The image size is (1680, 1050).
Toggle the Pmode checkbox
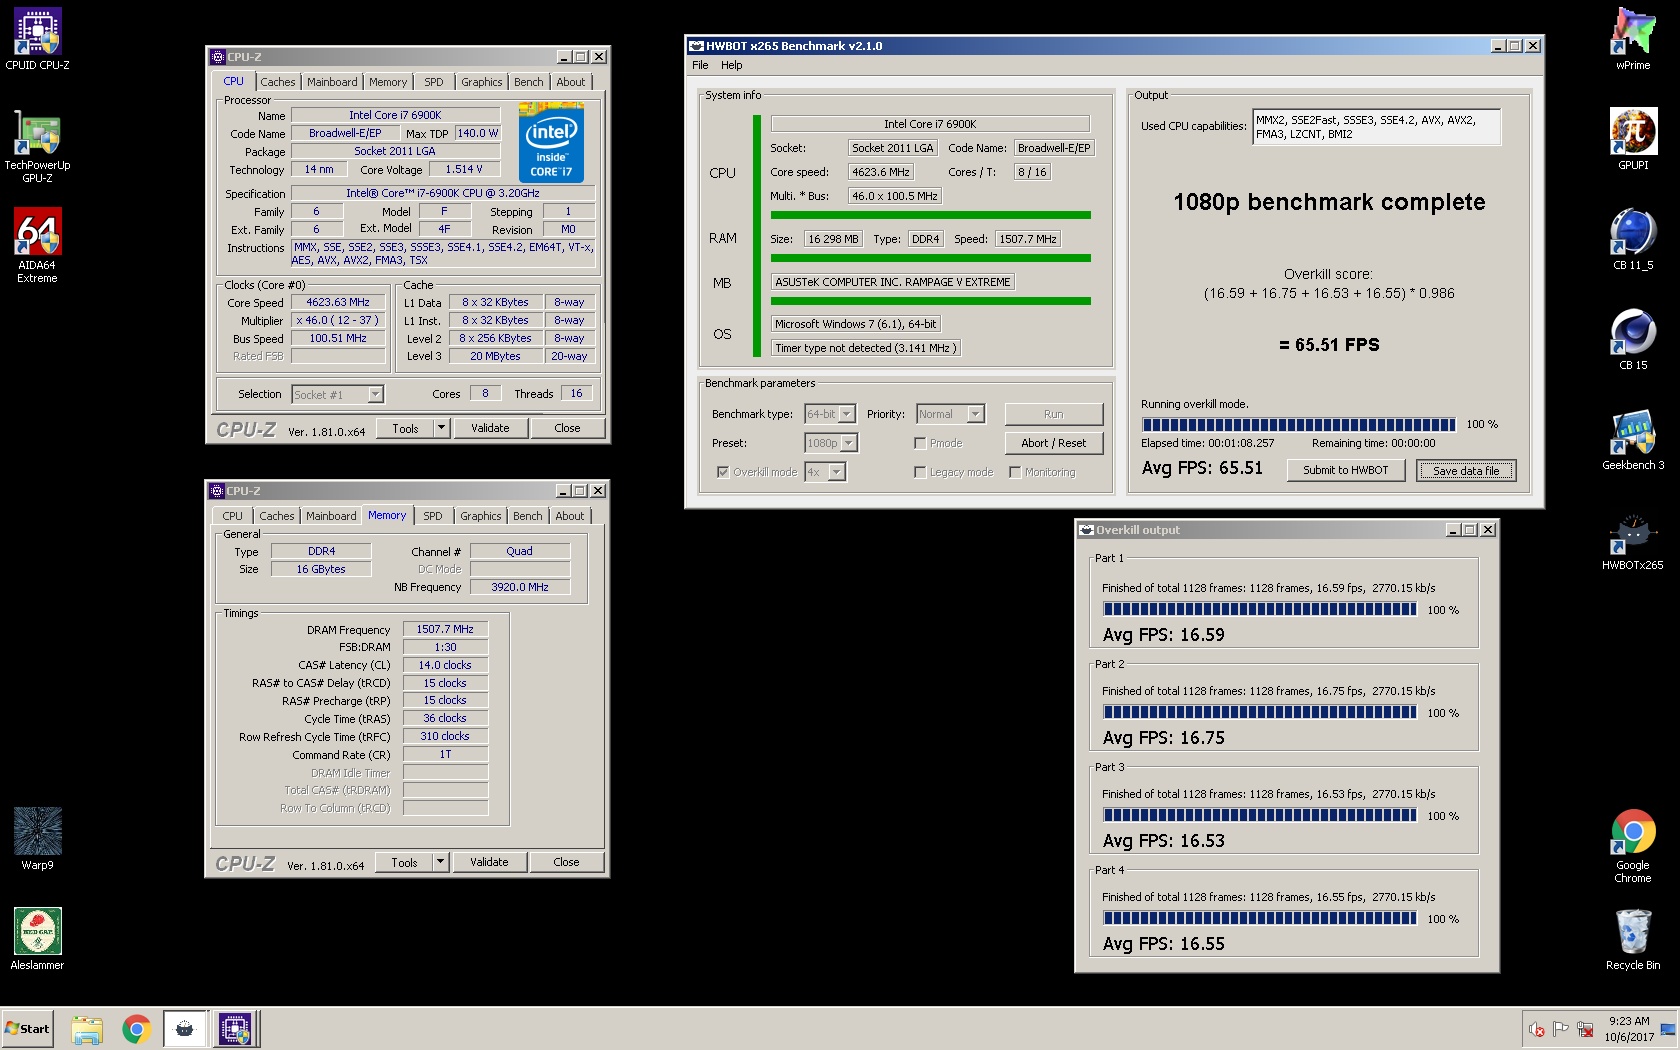coord(919,443)
